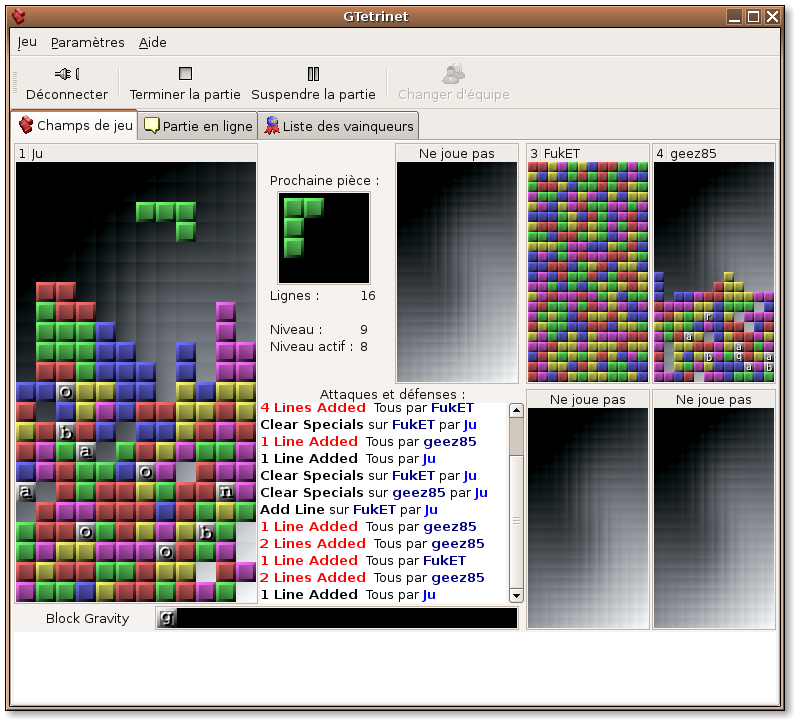Viewport: 794px width, 720px height.
Task: Click the 'Niveau actif : 8' value
Action: point(364,347)
